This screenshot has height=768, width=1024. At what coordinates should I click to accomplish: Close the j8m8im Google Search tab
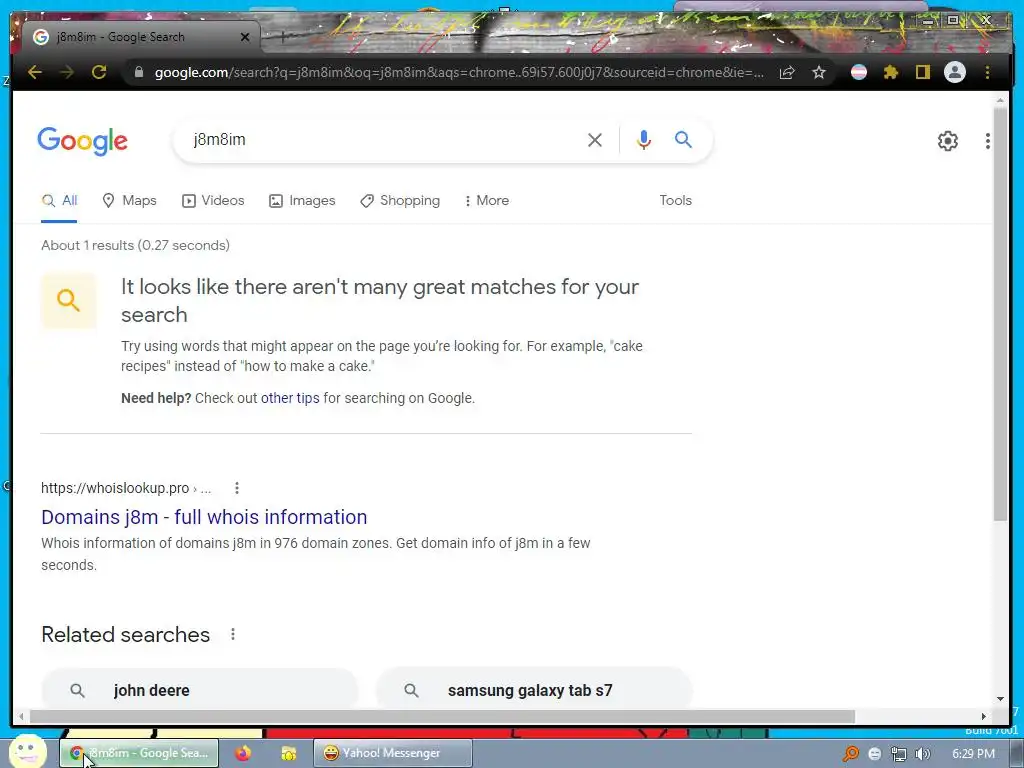click(x=245, y=37)
